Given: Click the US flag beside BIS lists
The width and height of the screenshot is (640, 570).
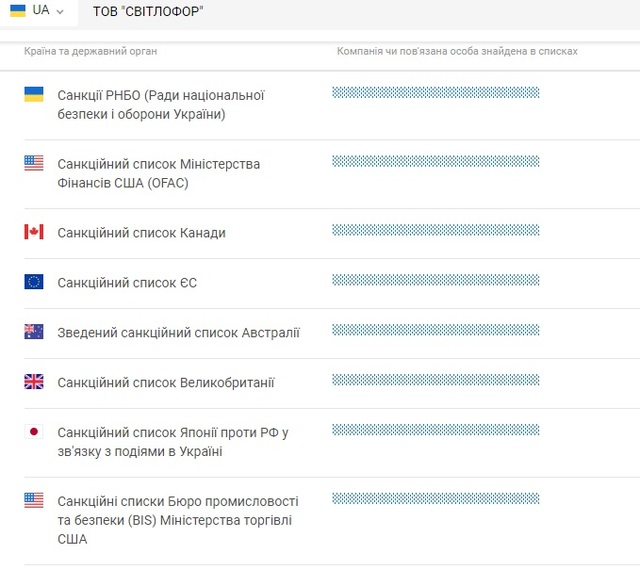Looking at the screenshot, I should coord(34,500).
